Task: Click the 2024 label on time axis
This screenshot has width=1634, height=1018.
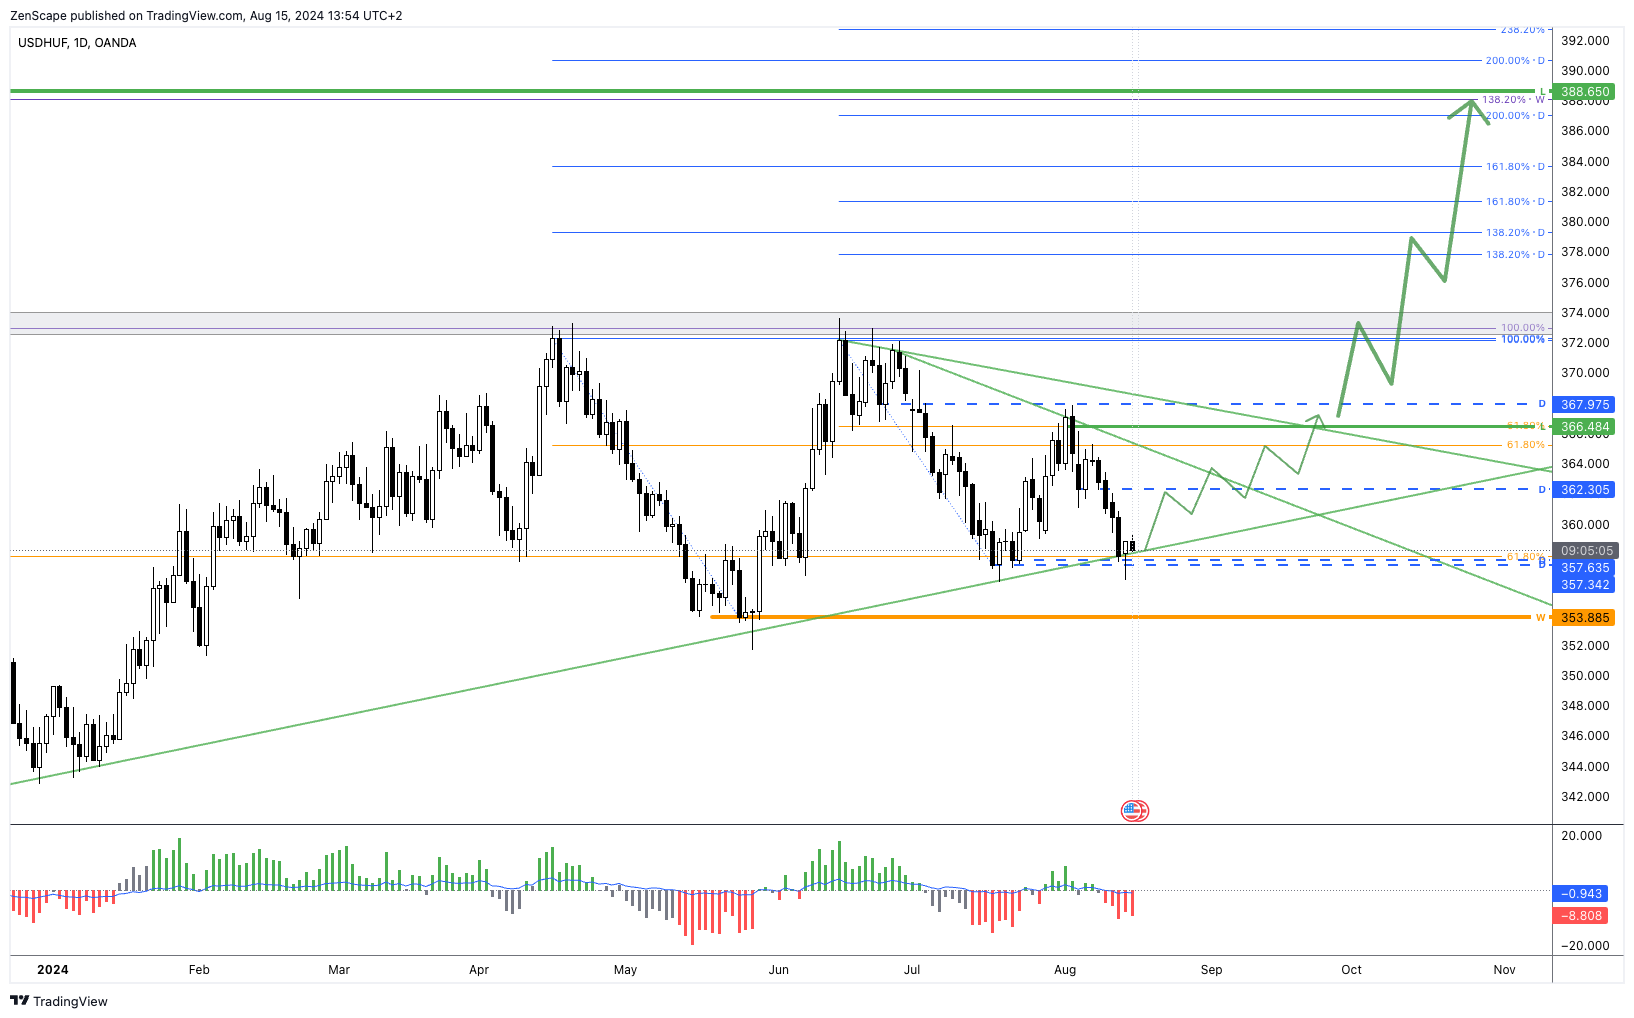Action: click(x=53, y=970)
